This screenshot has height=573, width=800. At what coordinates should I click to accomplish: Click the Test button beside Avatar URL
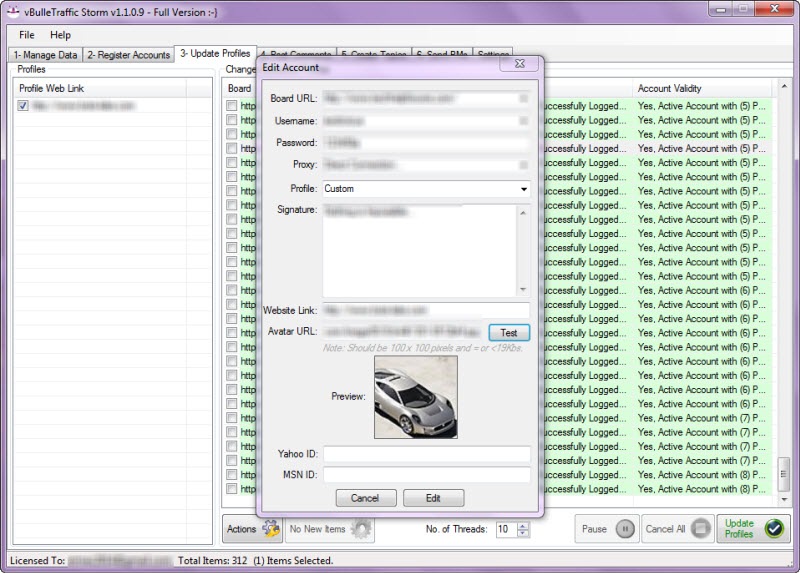(509, 333)
